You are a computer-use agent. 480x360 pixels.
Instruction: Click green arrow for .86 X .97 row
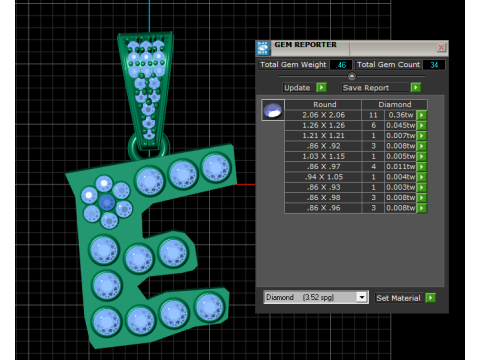(x=422, y=167)
